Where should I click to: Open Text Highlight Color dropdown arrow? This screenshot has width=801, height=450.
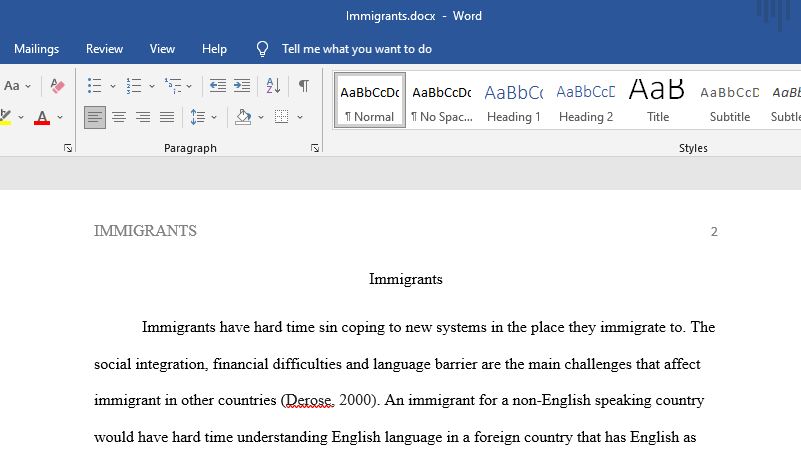click(21, 117)
